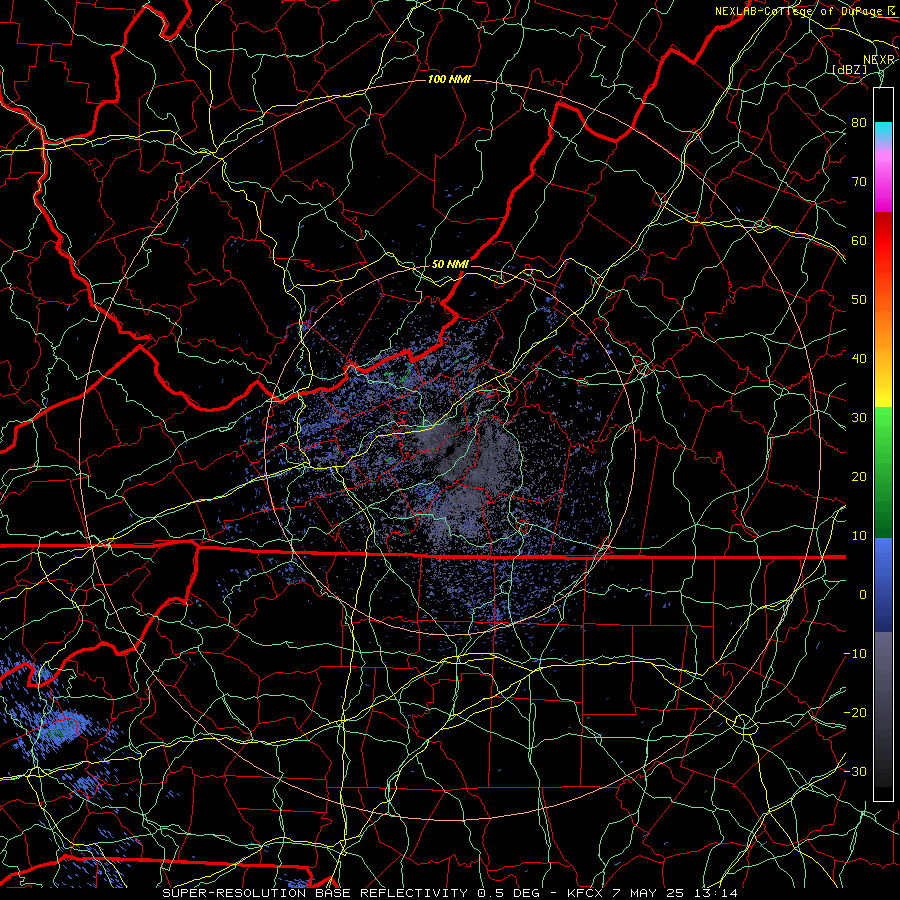Click the 7 MAY 25 13:14 timestamp
The width and height of the screenshot is (900, 900).
click(676, 893)
